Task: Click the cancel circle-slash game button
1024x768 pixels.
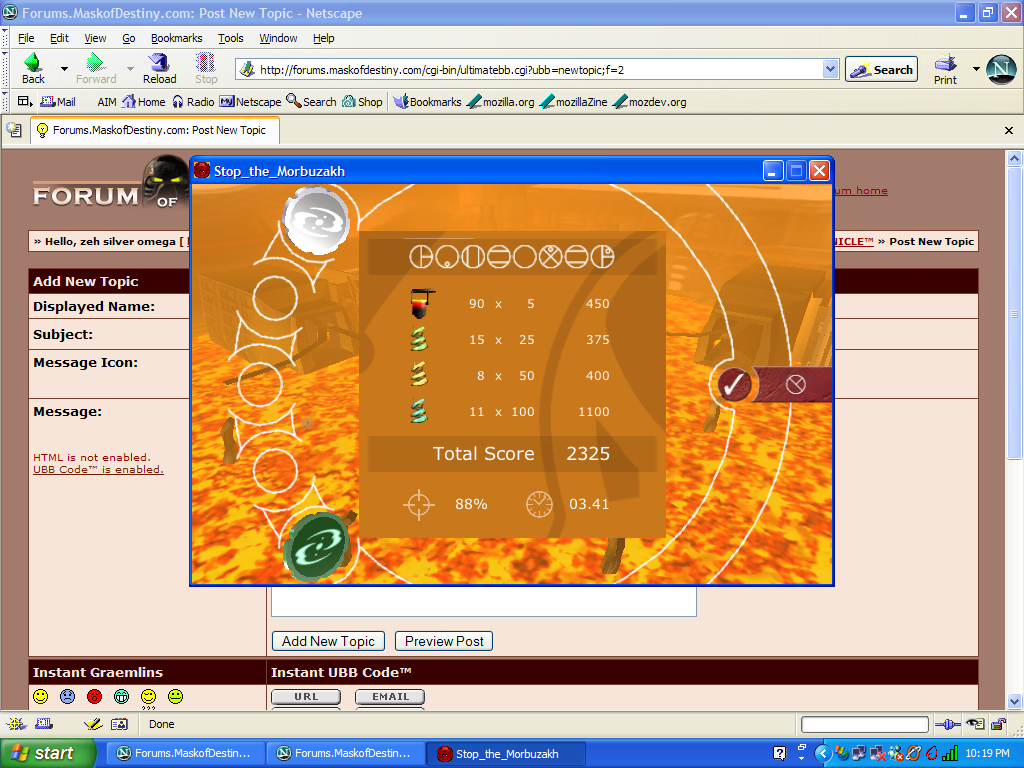Action: tap(795, 384)
